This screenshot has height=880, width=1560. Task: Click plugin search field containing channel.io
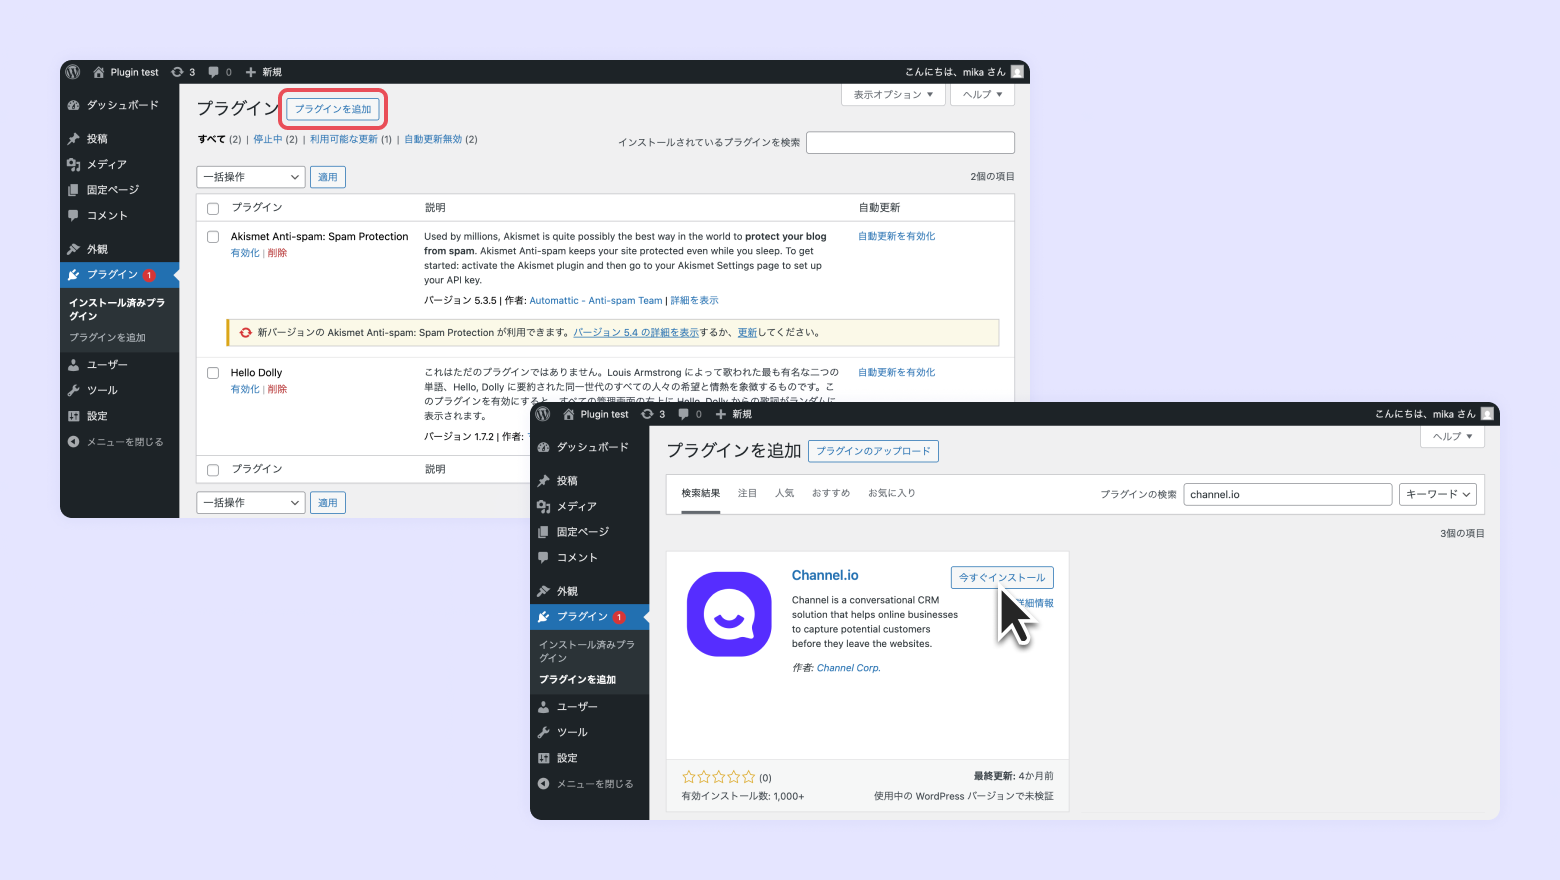[1288, 494]
